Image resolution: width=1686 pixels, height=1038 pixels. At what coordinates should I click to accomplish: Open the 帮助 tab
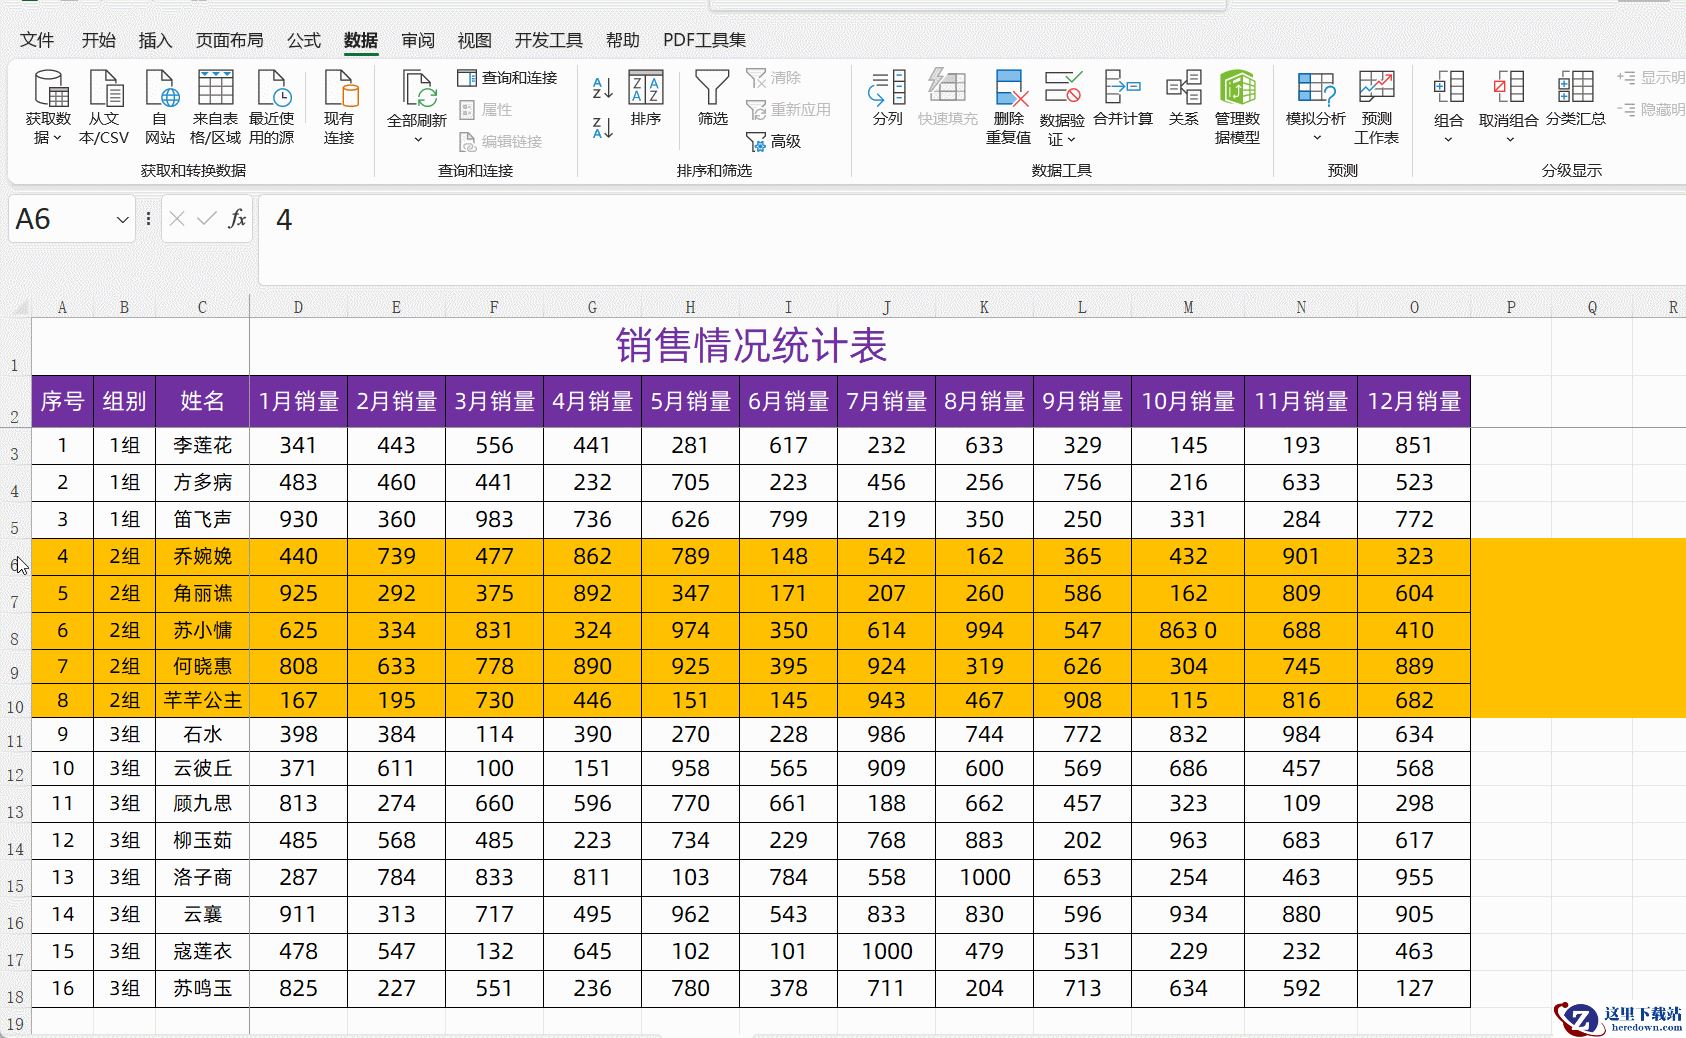(x=623, y=40)
